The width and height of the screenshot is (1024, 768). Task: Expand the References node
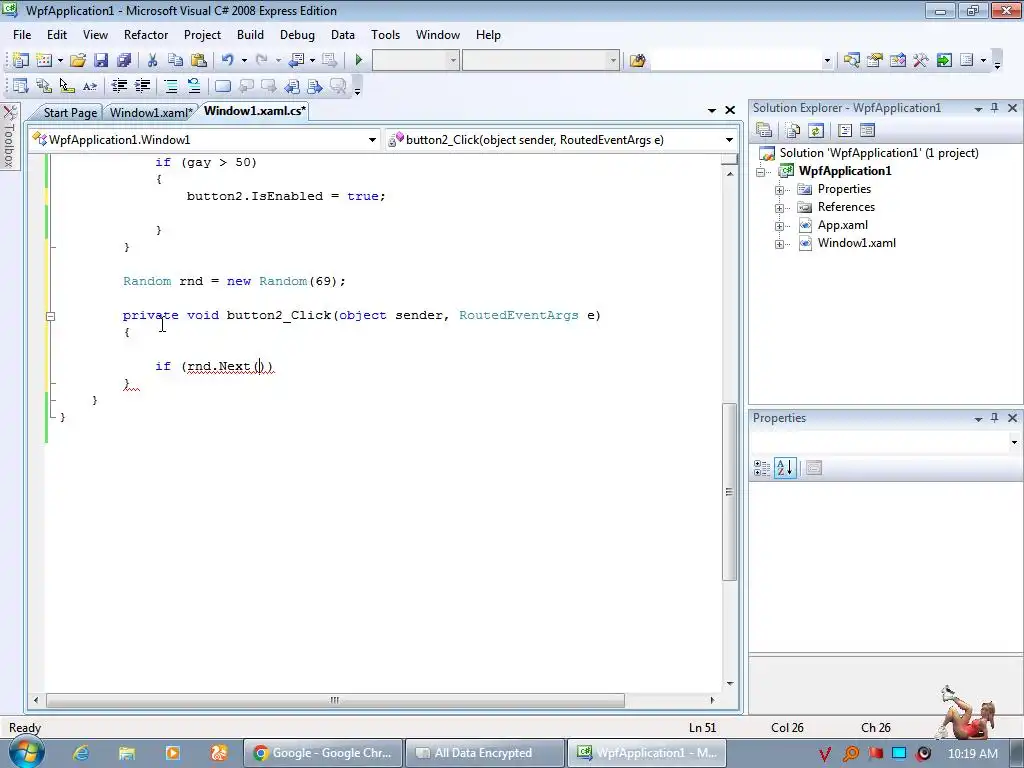coord(779,208)
